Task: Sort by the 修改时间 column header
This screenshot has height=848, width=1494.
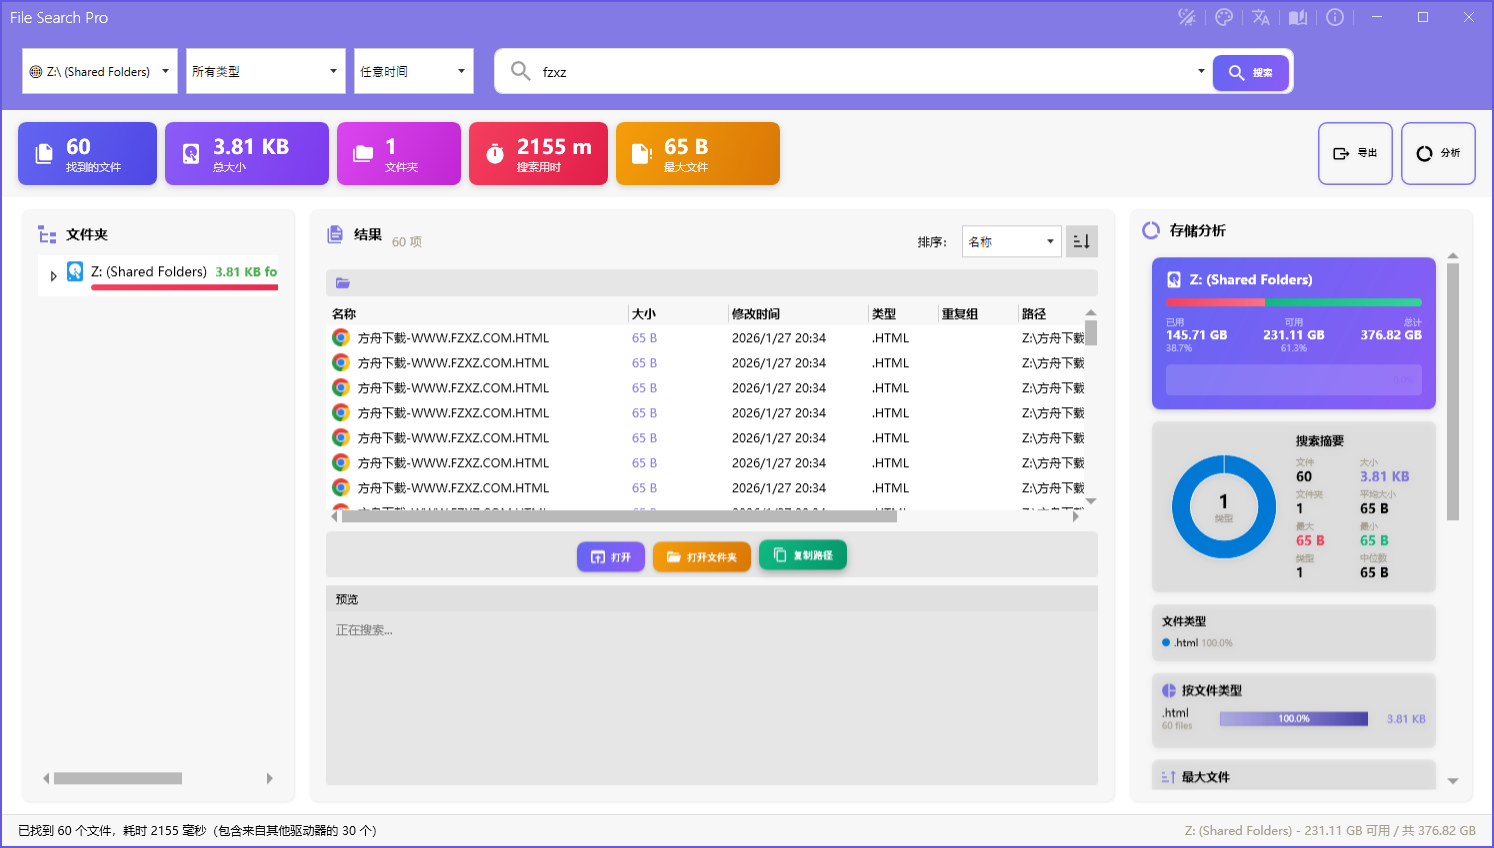Action: (x=798, y=314)
